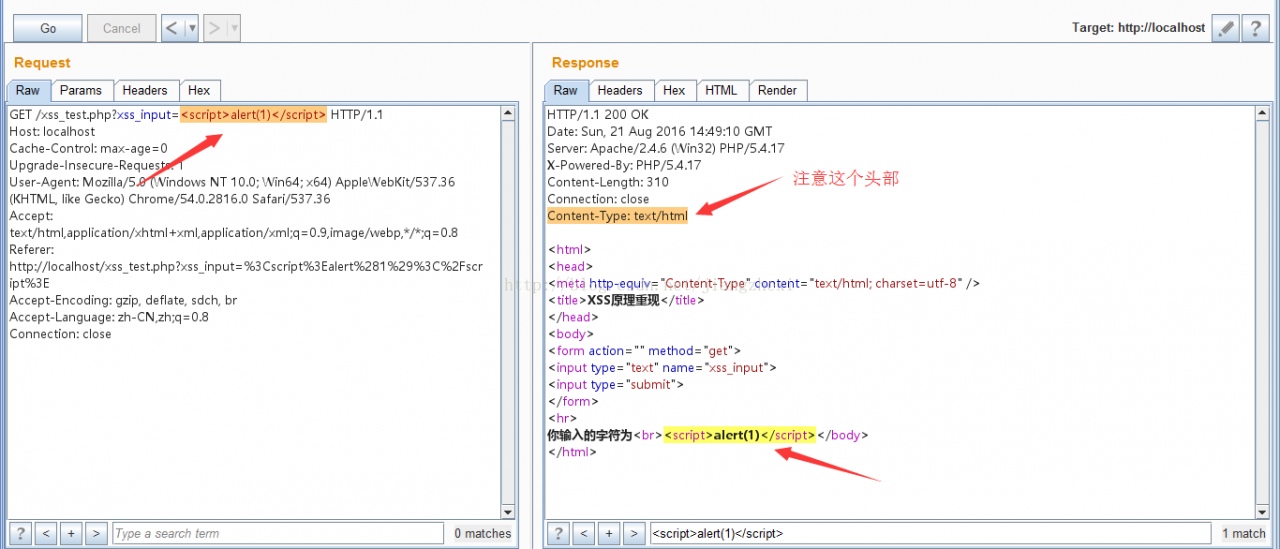Click the response search next match button
The image size is (1280, 549).
[634, 533]
